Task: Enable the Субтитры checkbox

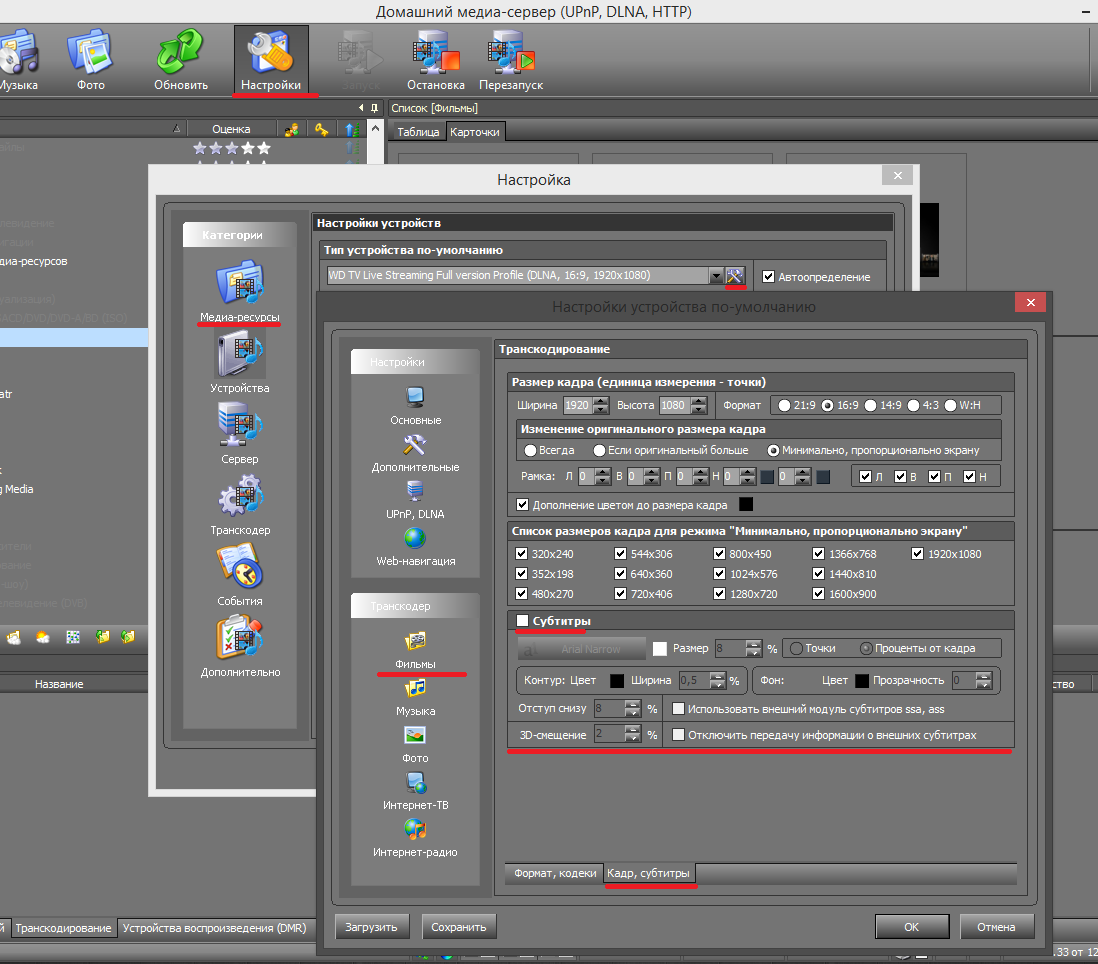Action: point(522,621)
